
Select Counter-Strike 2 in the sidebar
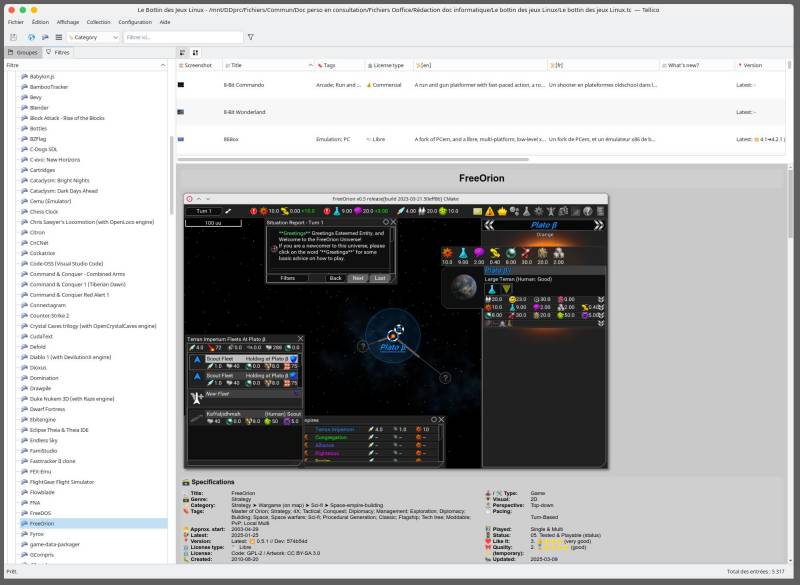[x=49, y=316]
